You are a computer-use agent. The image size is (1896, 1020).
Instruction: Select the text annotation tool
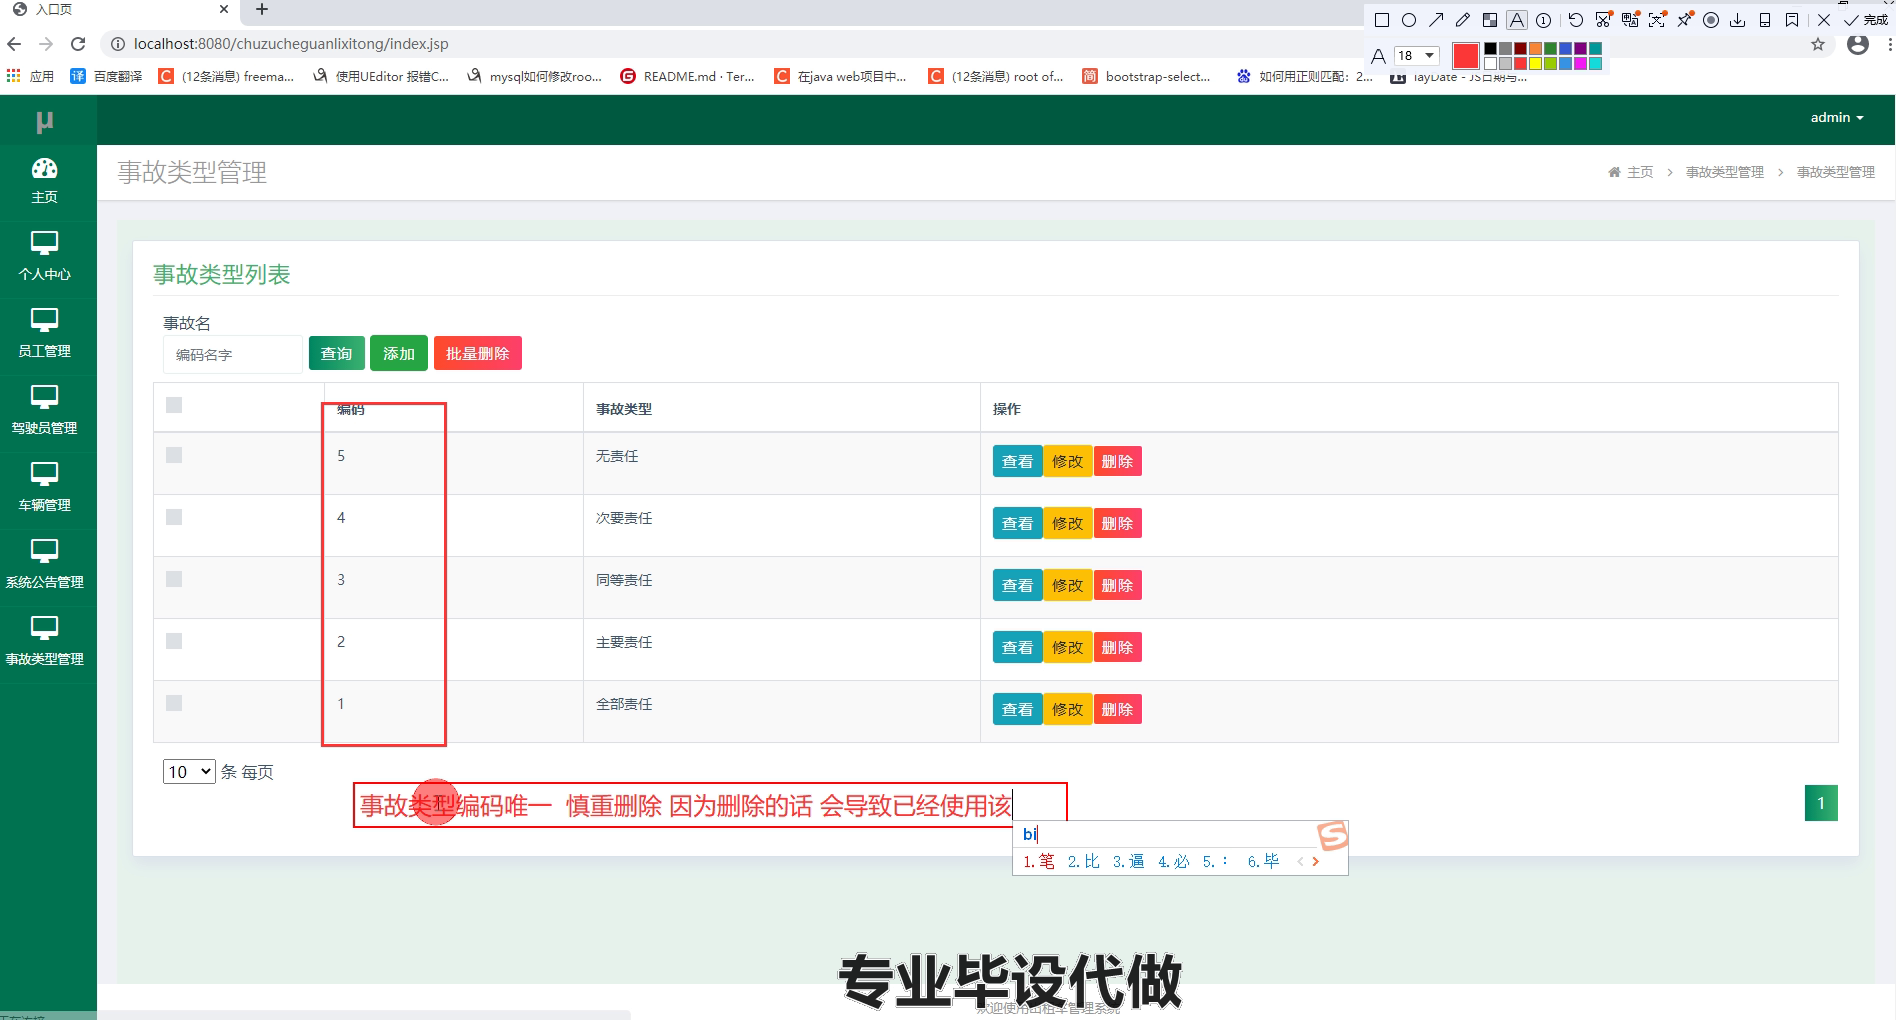1517,20
